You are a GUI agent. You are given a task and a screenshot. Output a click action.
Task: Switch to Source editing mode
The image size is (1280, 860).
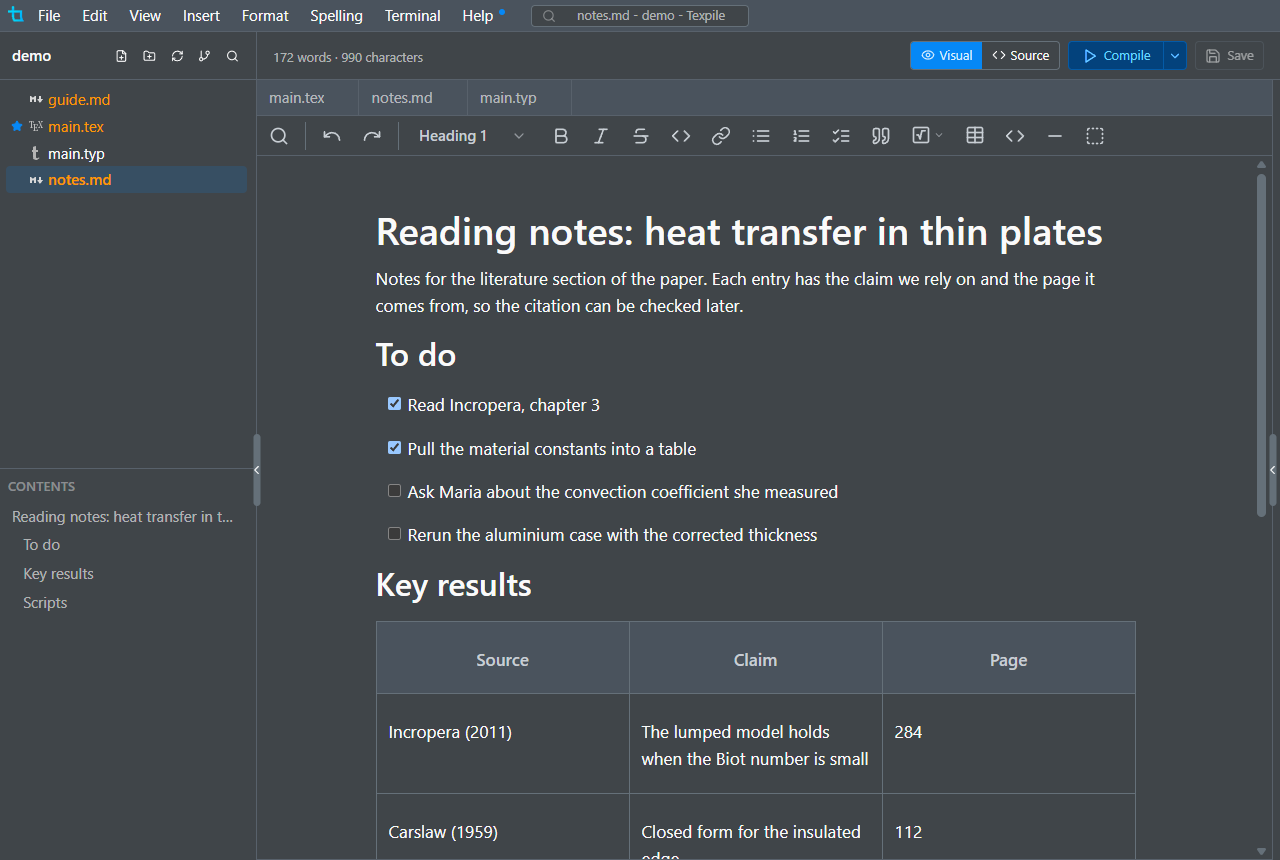(1021, 56)
